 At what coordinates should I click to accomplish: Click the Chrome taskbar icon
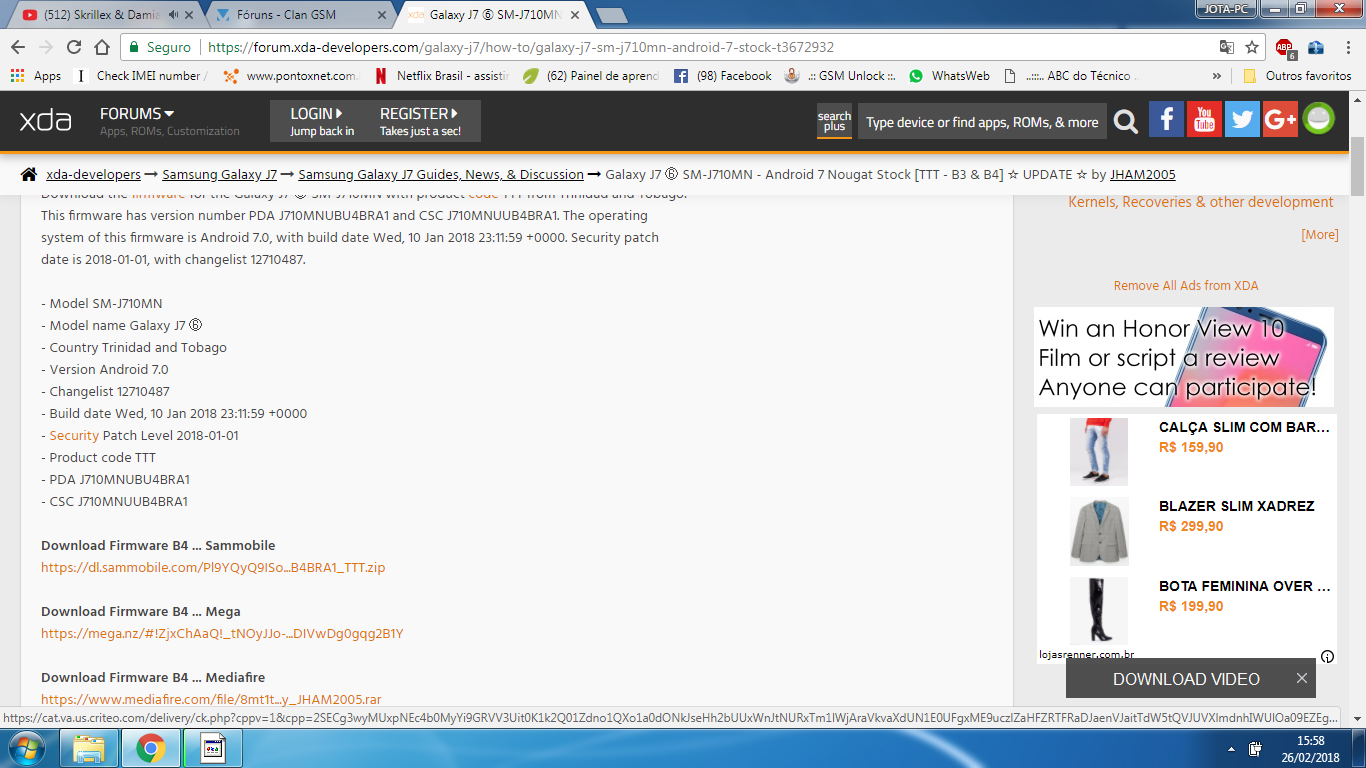tap(151, 748)
